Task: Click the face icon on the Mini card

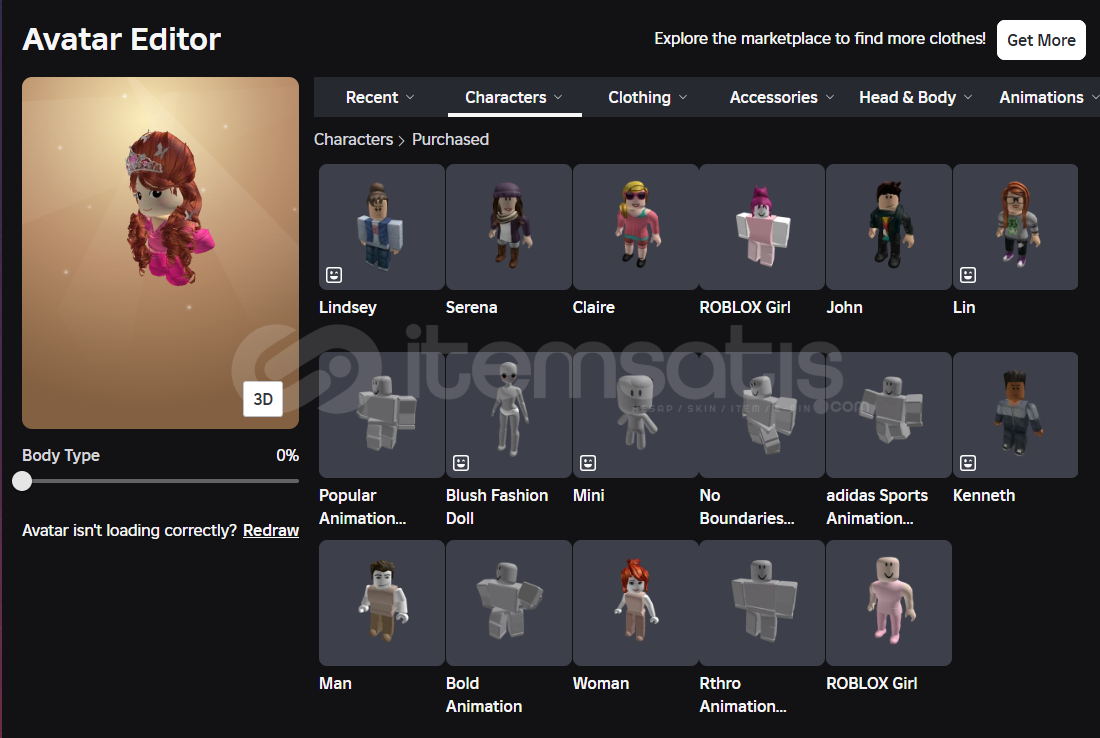Action: (588, 463)
